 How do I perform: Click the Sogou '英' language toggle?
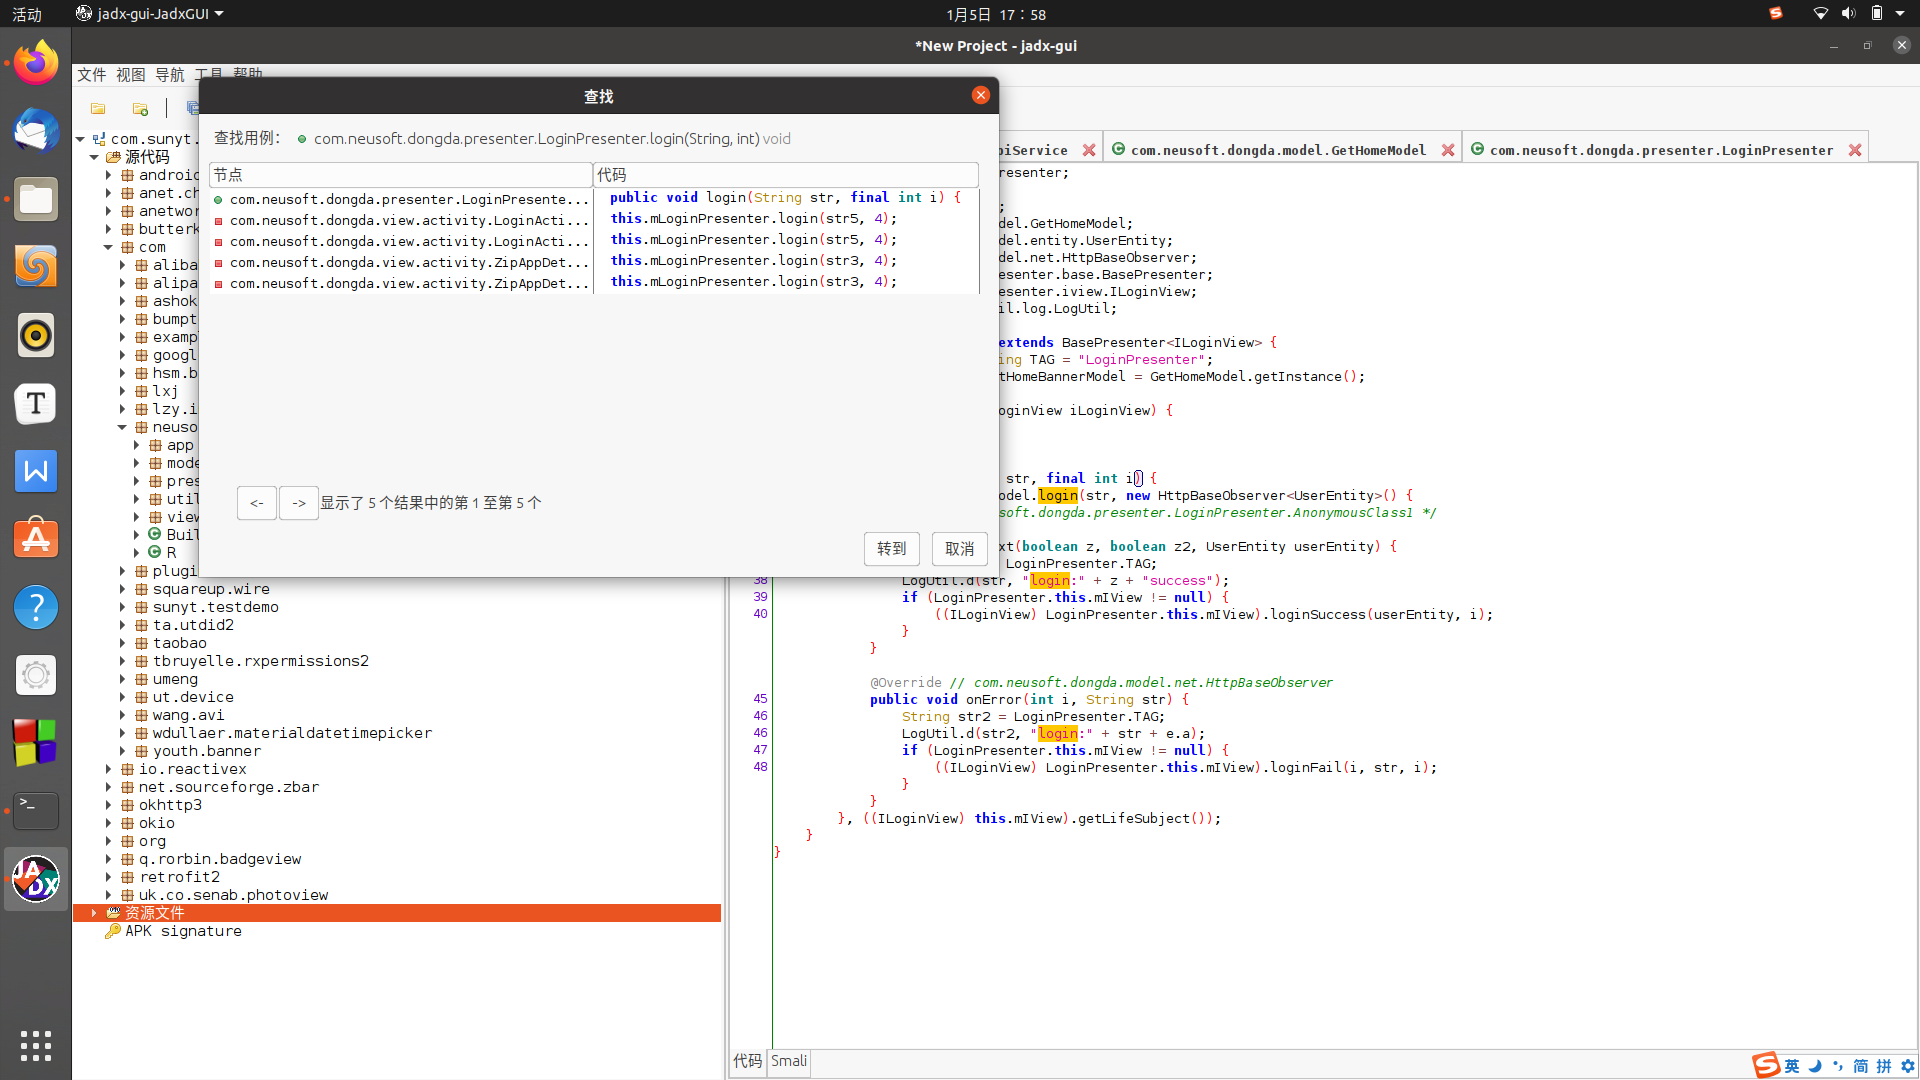click(1792, 1066)
